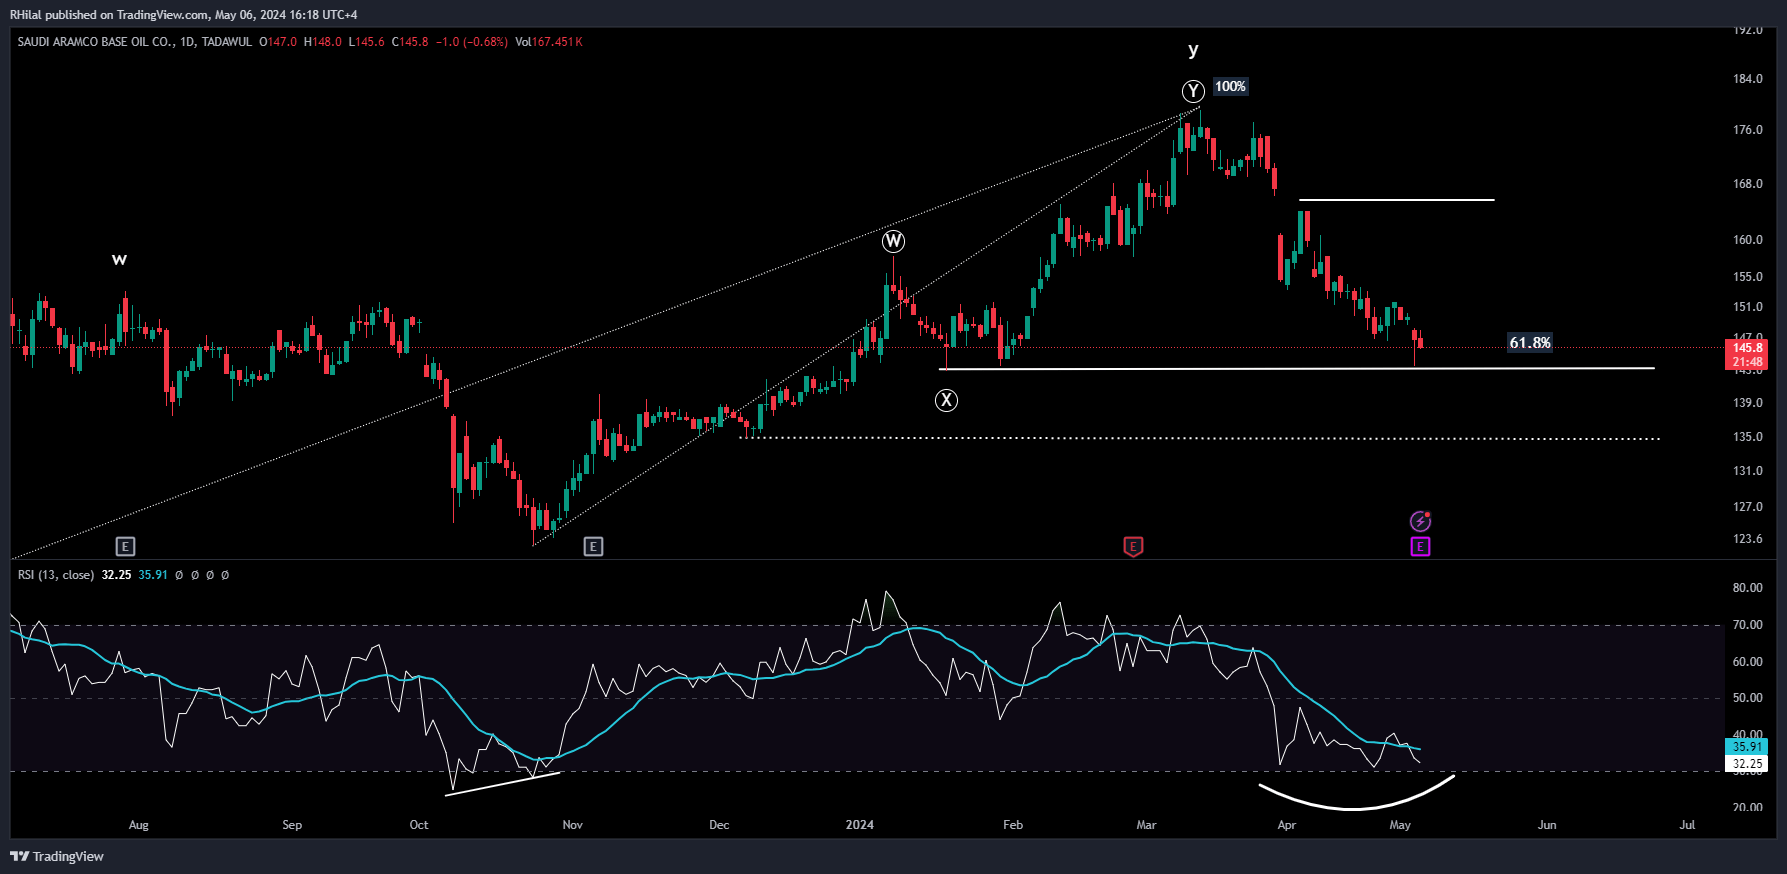The width and height of the screenshot is (1787, 874).
Task: Click the gray earnings E marker near August
Action: pos(125,546)
